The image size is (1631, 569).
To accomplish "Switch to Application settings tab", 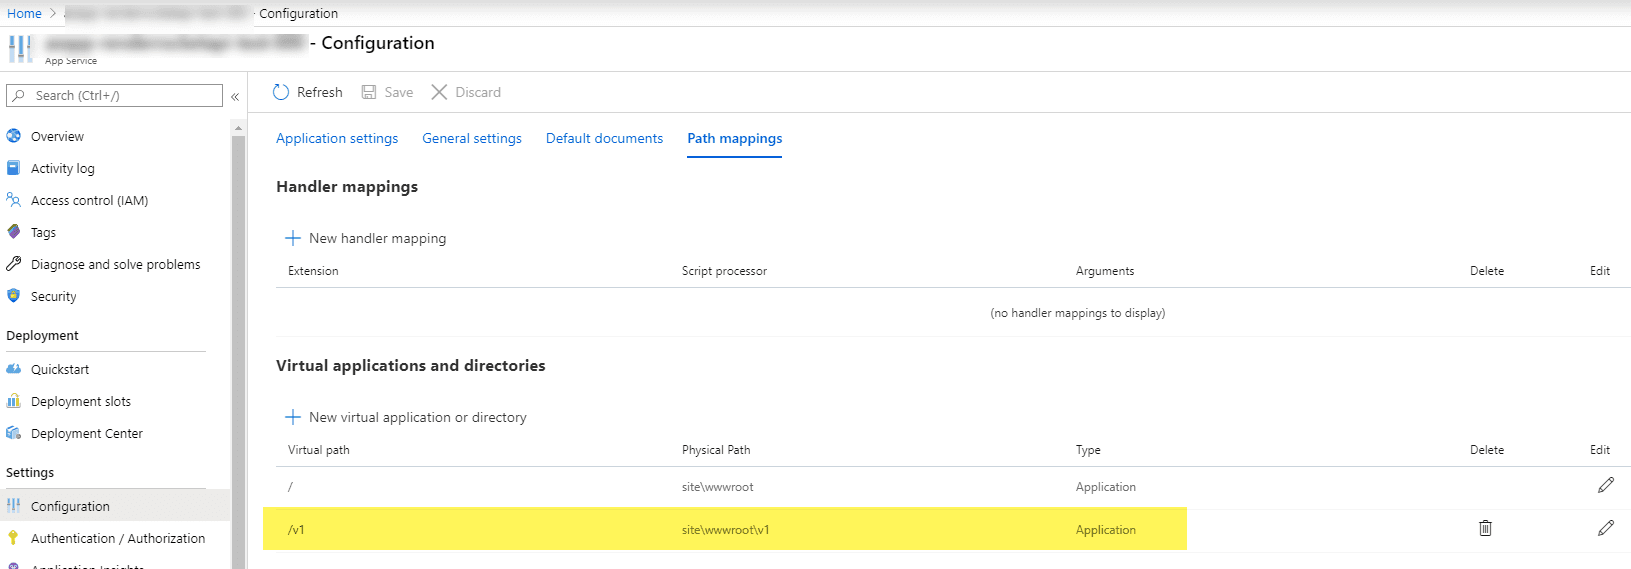I will point(337,139).
